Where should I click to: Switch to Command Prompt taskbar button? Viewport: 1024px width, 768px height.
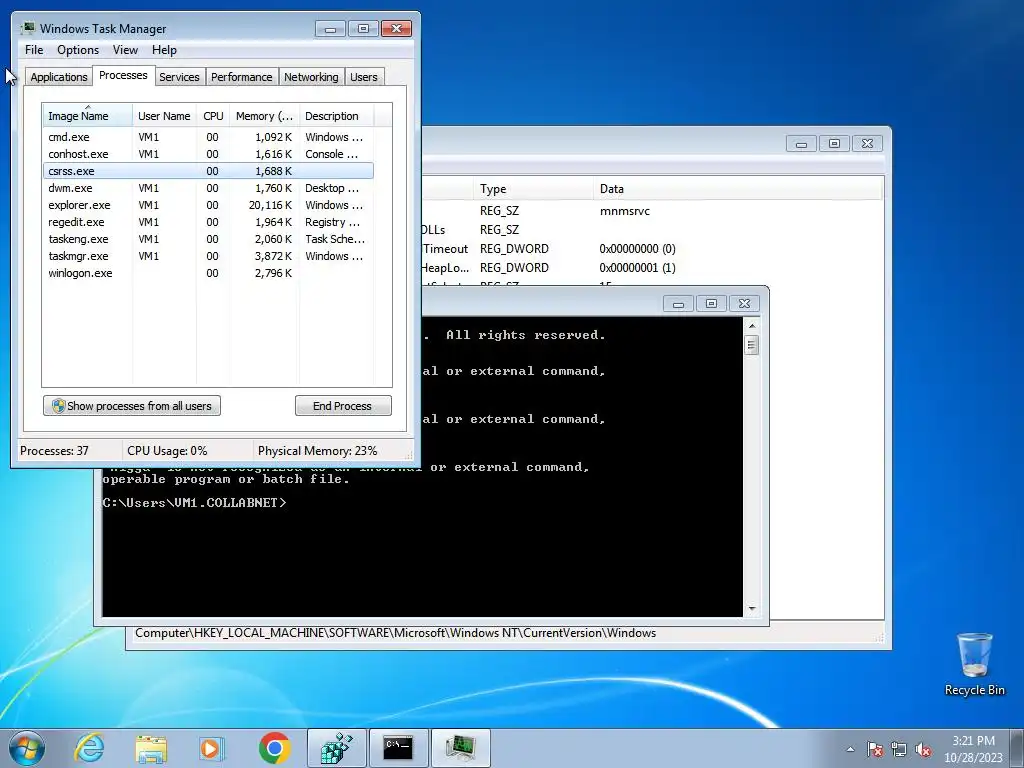398,748
